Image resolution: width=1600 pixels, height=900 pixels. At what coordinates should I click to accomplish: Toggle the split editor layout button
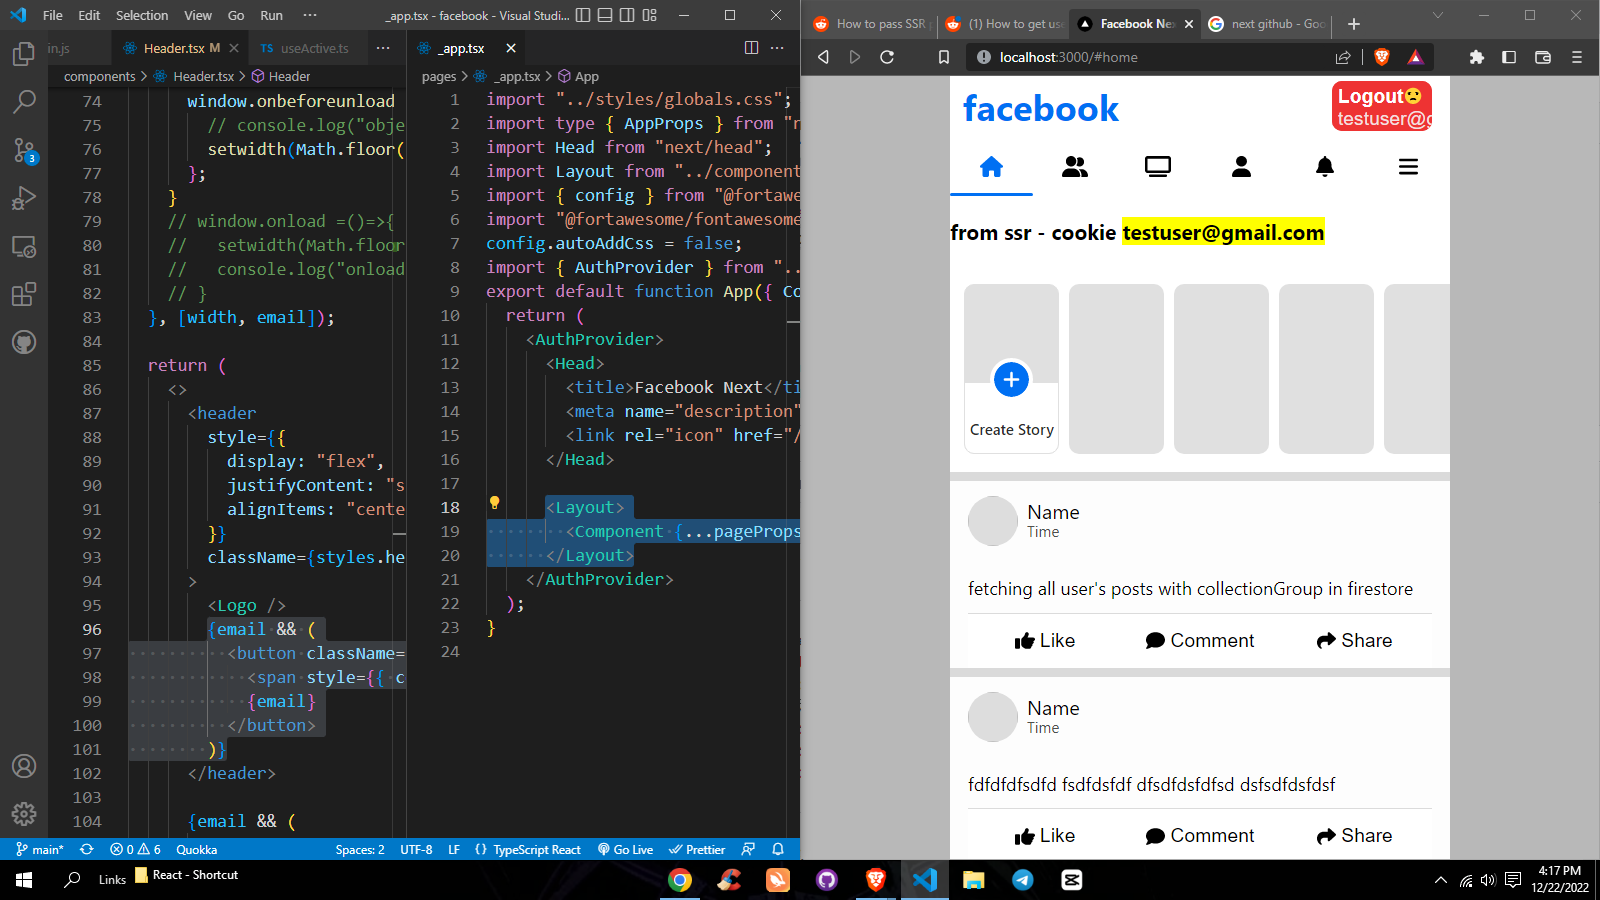pyautogui.click(x=751, y=47)
